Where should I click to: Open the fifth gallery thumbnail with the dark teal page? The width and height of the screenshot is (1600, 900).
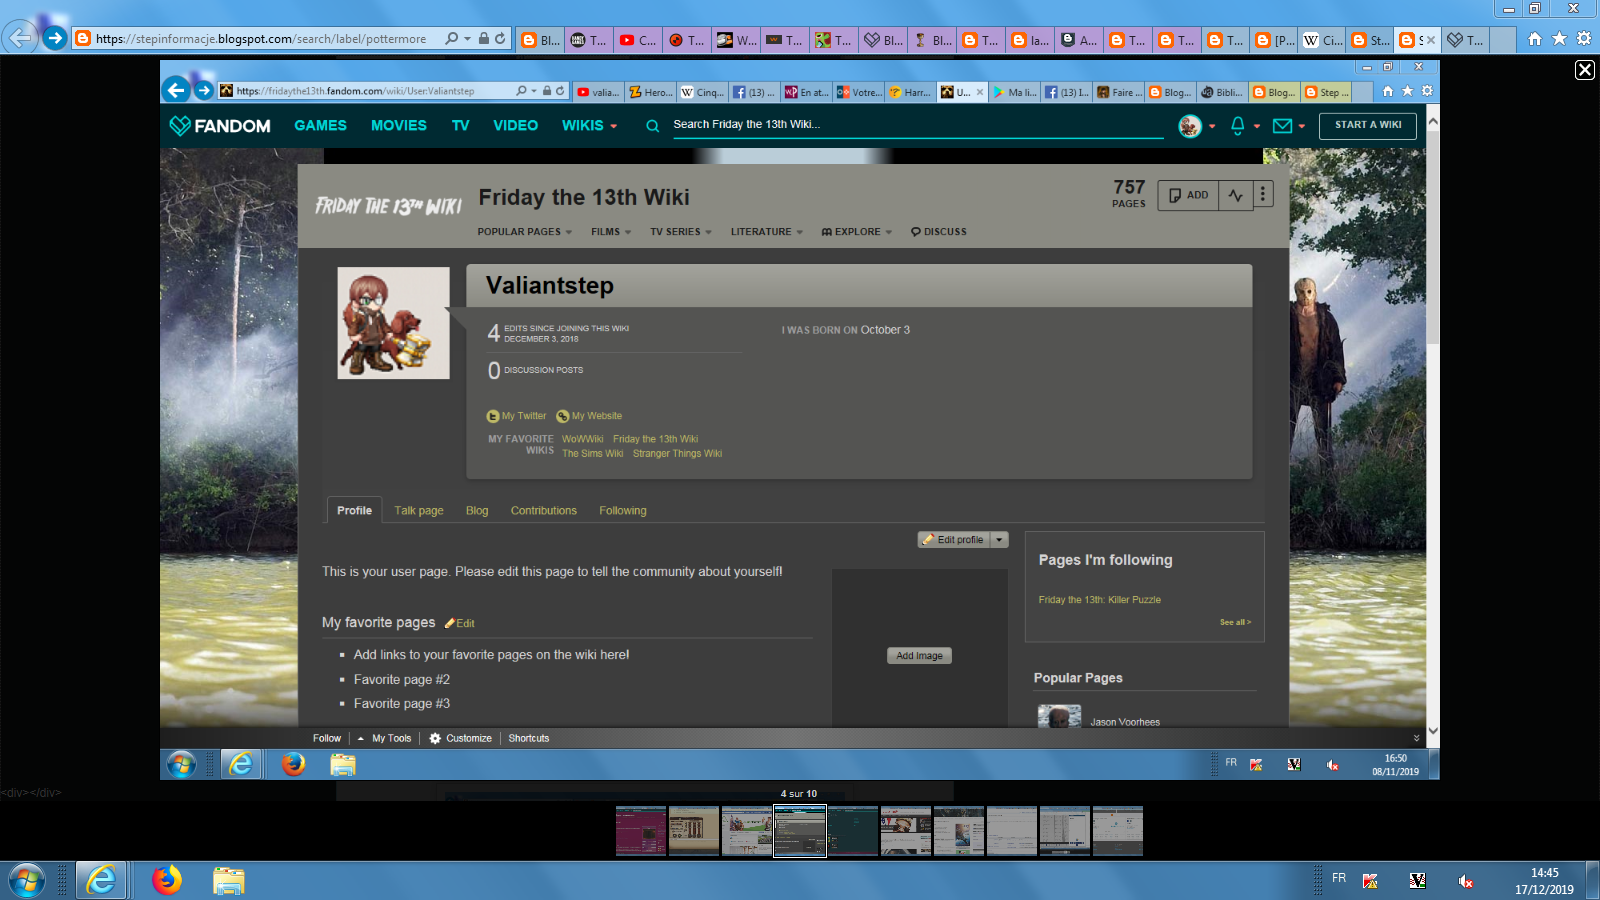[x=853, y=831]
